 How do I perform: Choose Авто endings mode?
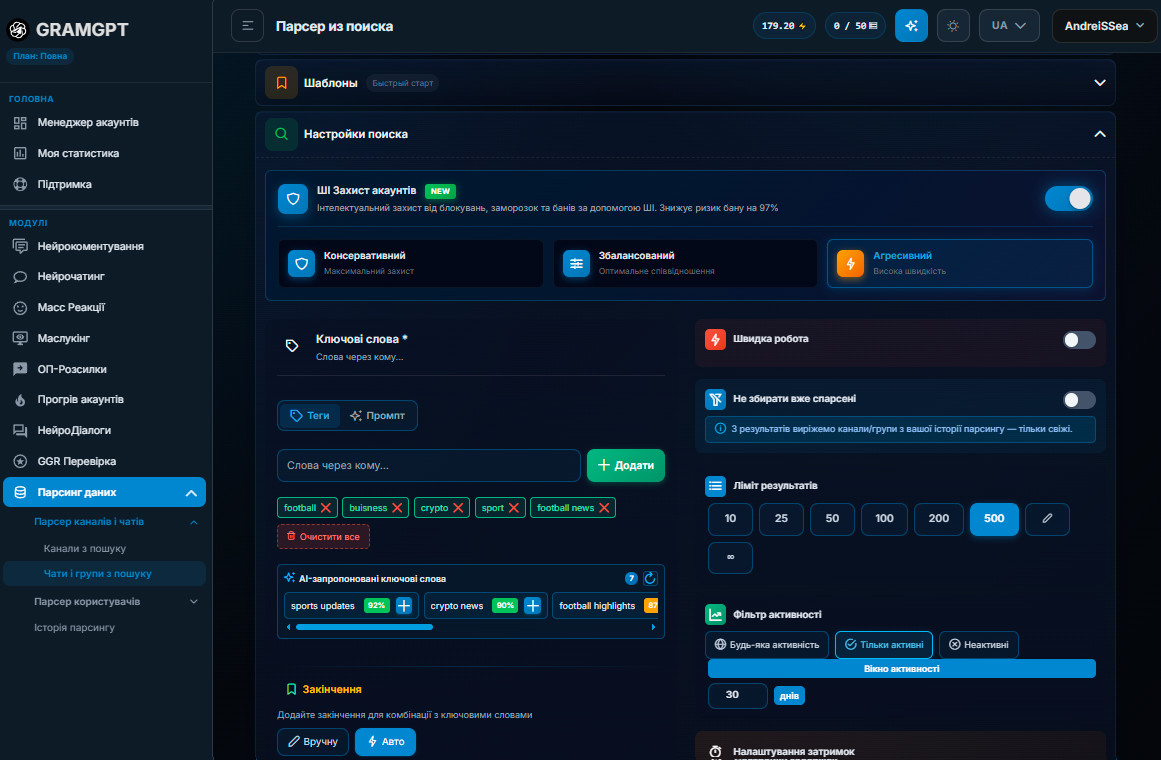click(x=385, y=741)
